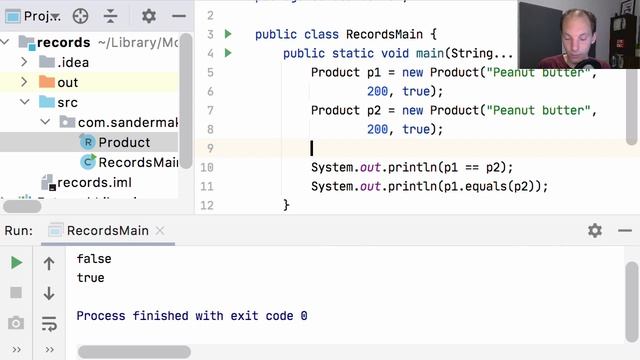The height and width of the screenshot is (360, 640).
Task: Rerun RecordsMain with green play button
Action: click(16, 262)
